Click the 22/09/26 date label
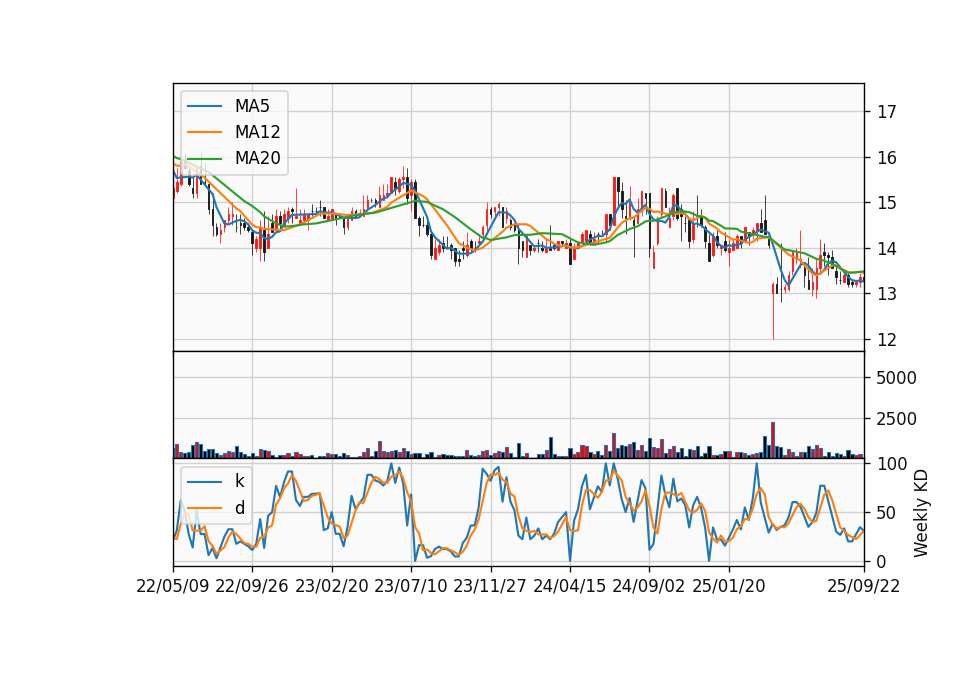This screenshot has width=960, height=690. pos(252,586)
